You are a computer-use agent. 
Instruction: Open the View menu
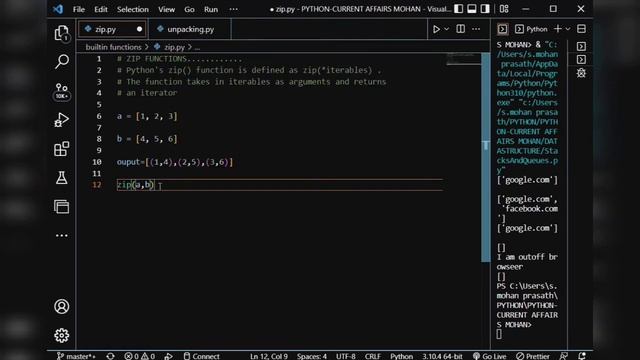tap(166, 9)
